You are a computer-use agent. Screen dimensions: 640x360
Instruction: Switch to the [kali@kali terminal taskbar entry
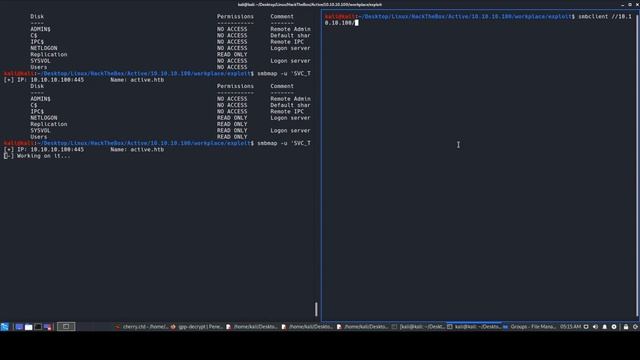pyautogui.click(x=418, y=327)
